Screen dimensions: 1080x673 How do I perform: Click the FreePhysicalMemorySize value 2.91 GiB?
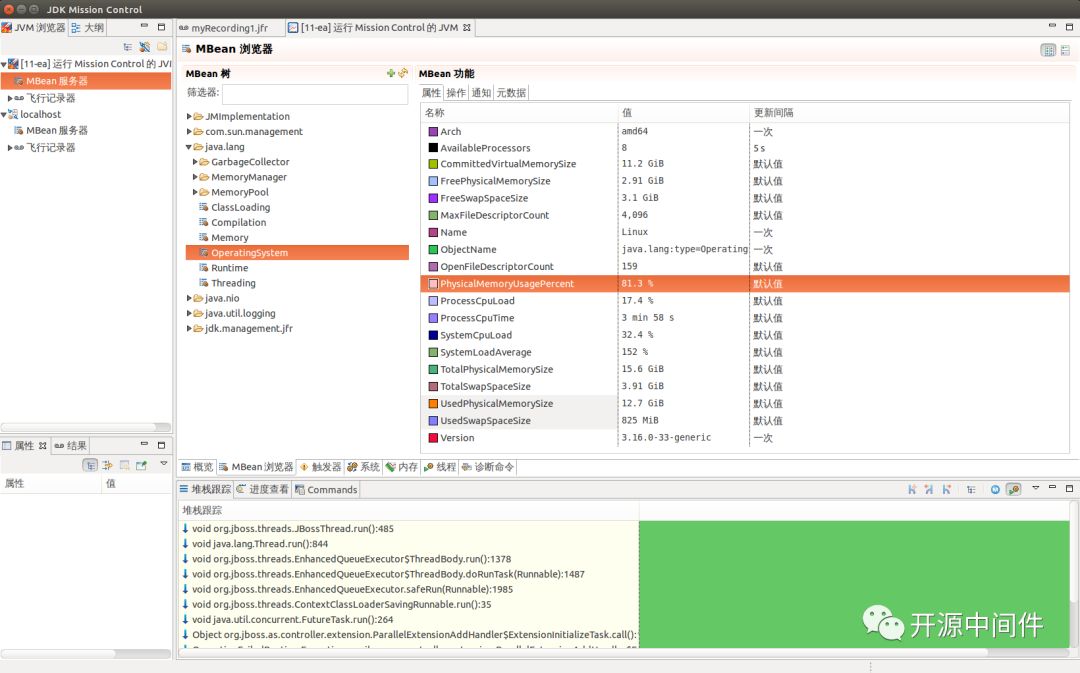tap(642, 180)
